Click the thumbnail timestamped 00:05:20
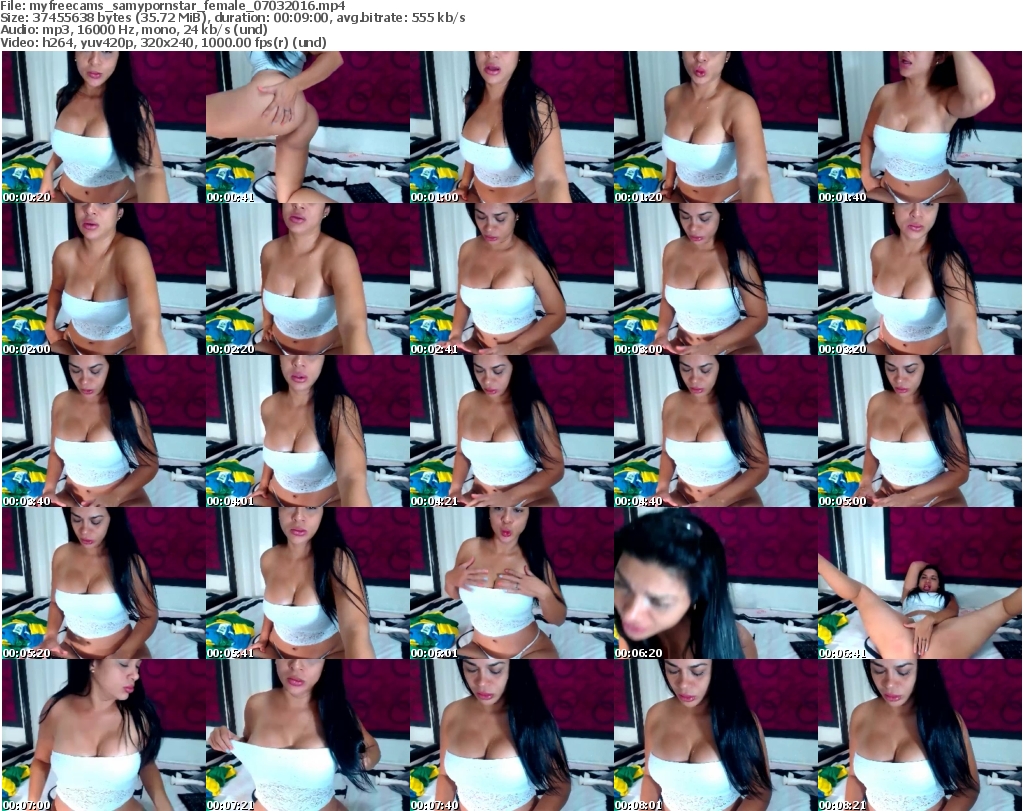 click(103, 583)
